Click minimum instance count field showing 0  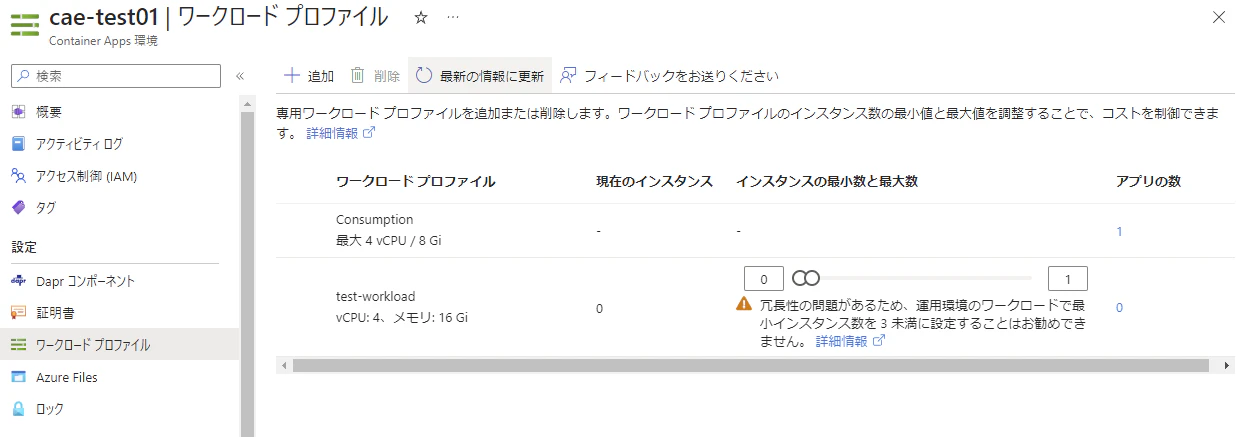pos(764,278)
